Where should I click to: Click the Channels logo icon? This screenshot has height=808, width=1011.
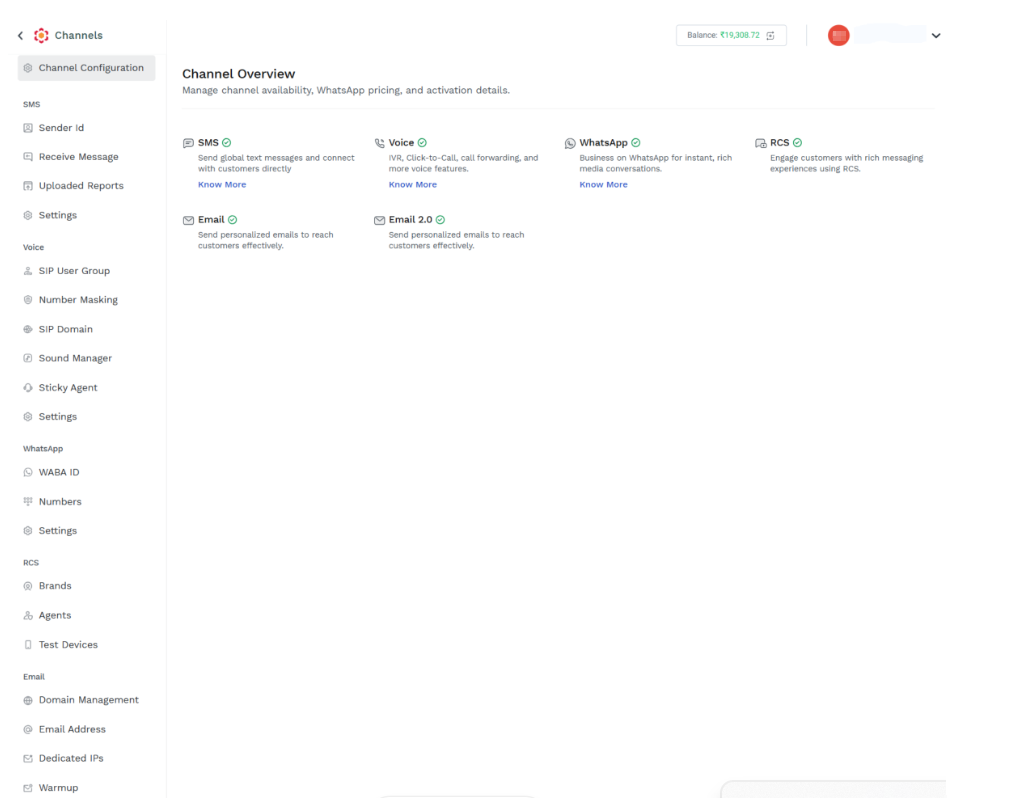41,35
